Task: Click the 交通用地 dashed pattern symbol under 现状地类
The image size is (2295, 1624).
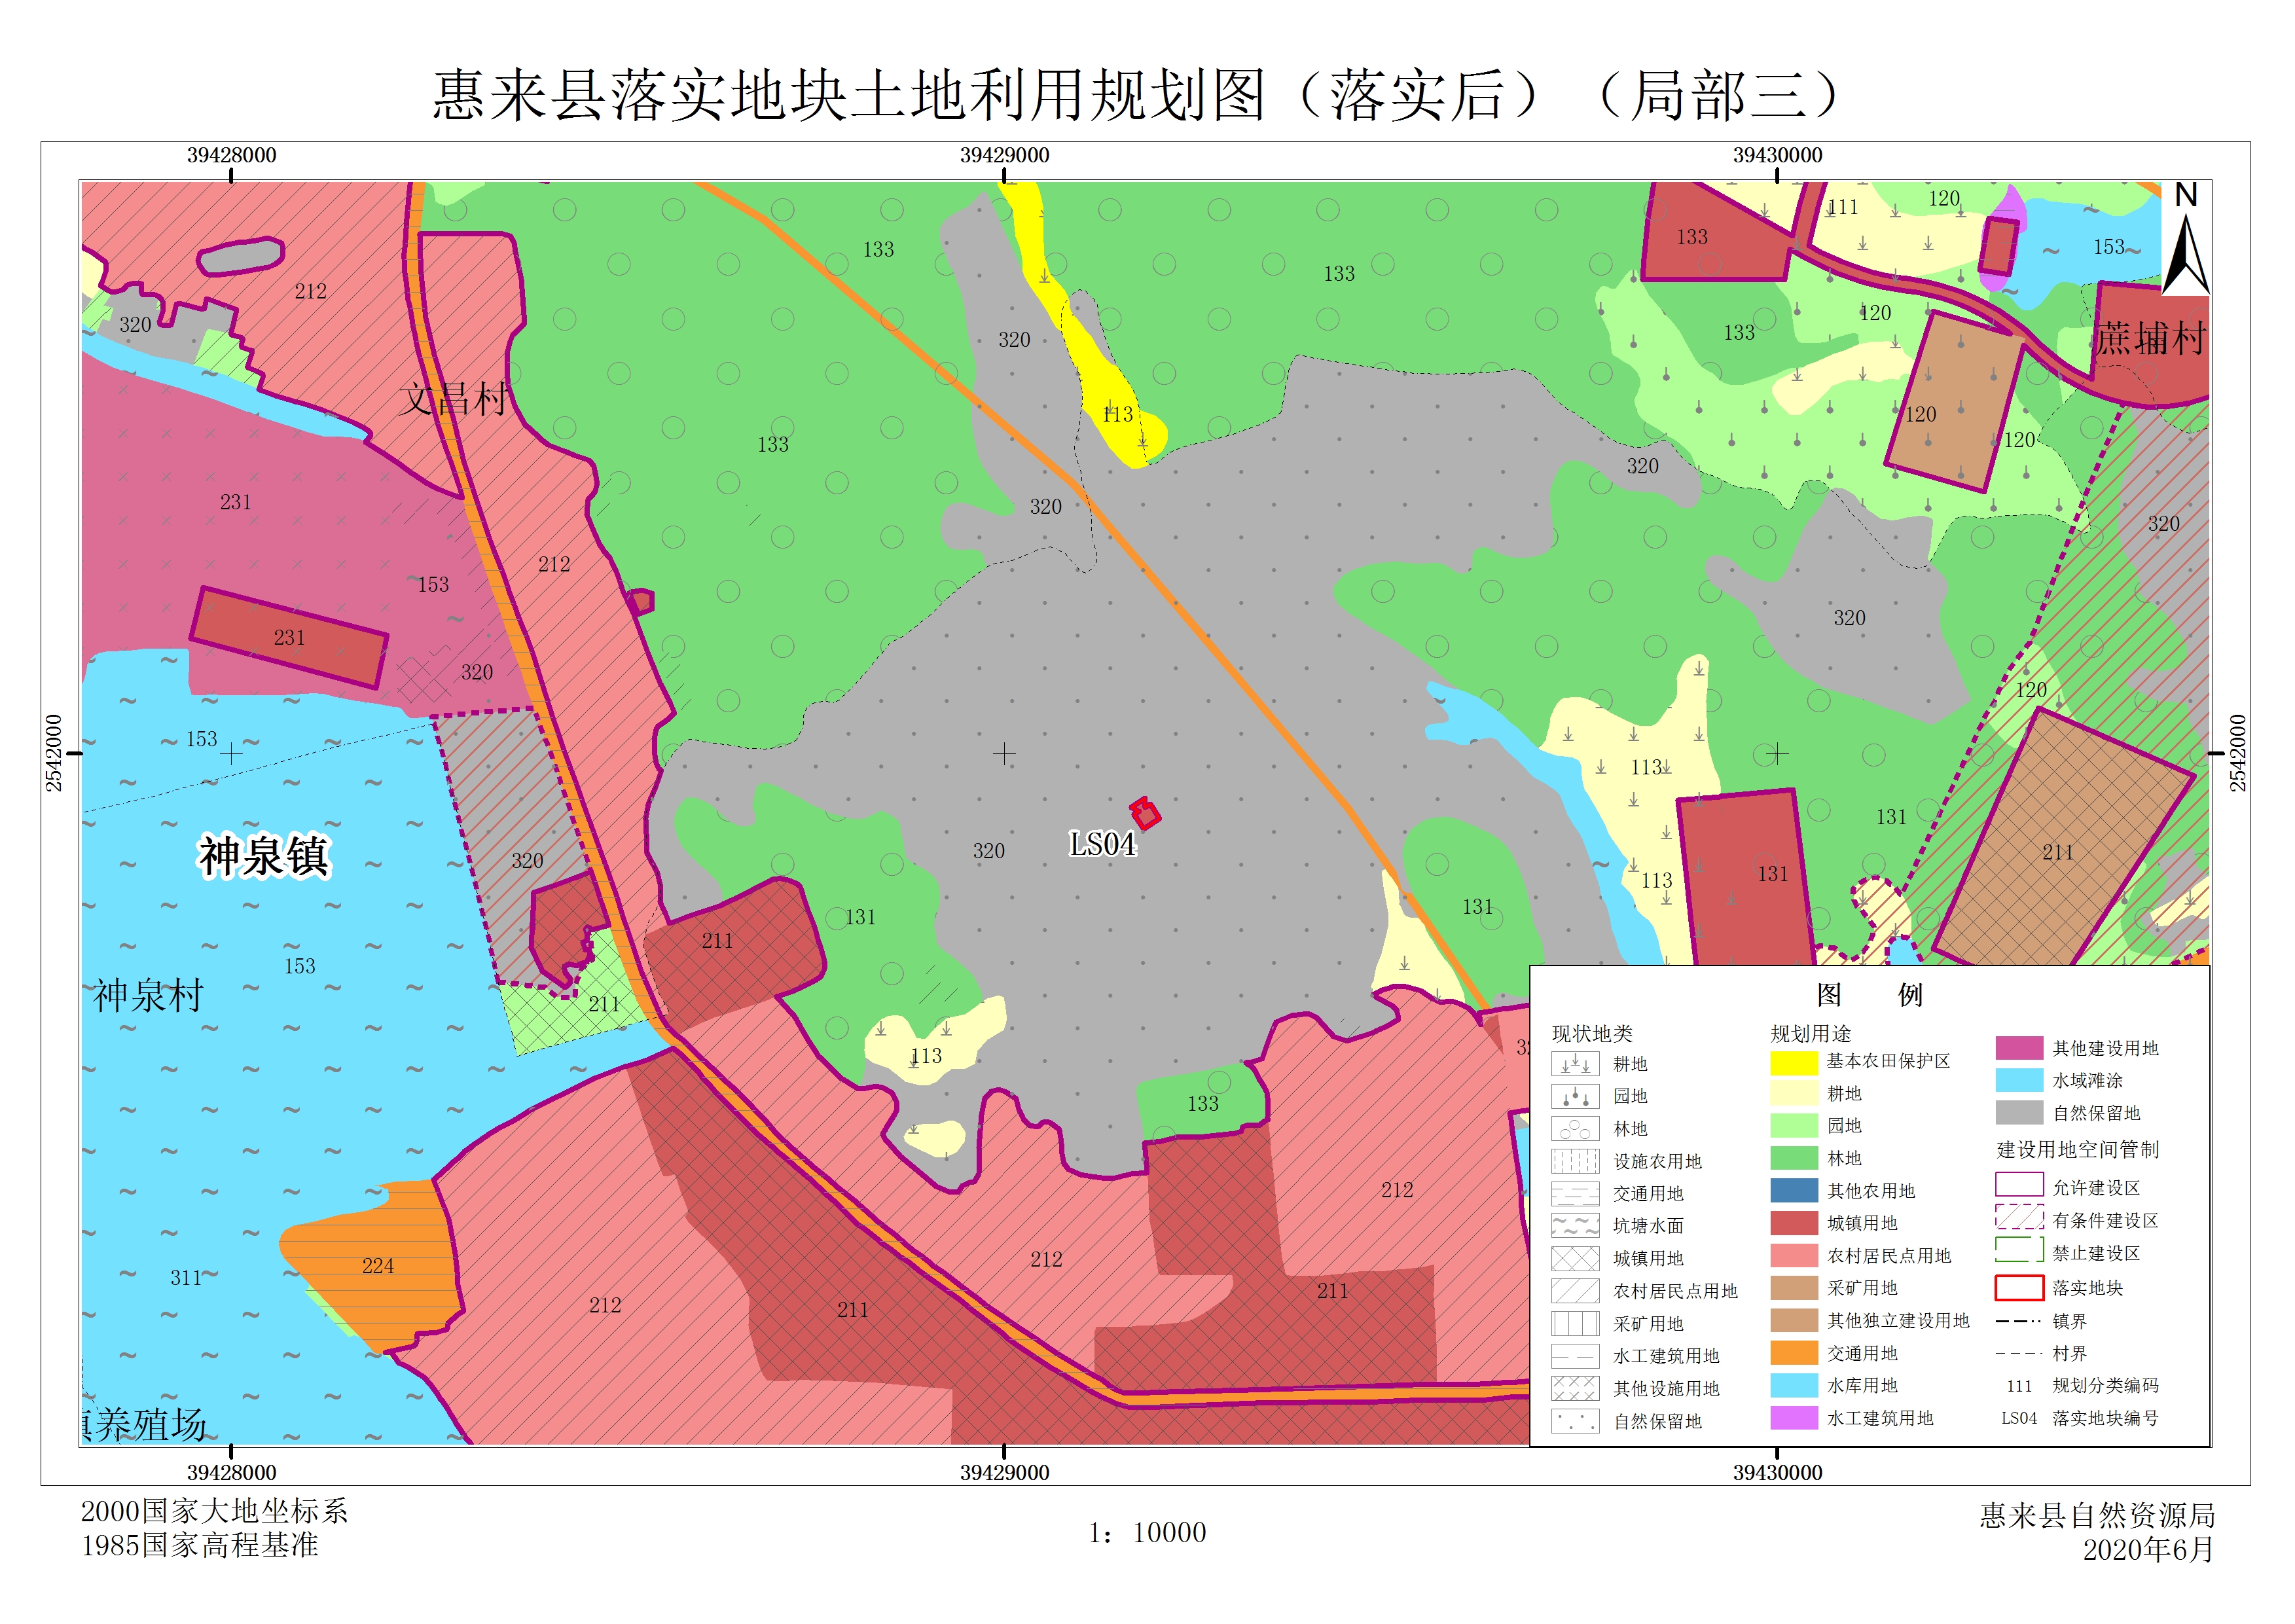Action: coord(1574,1194)
